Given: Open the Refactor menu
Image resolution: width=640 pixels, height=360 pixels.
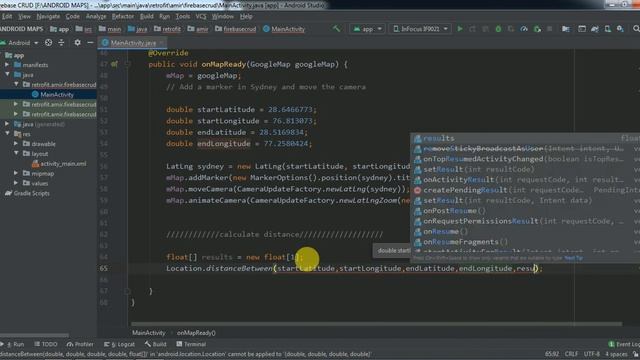Looking at the screenshot, I should coord(123,16).
